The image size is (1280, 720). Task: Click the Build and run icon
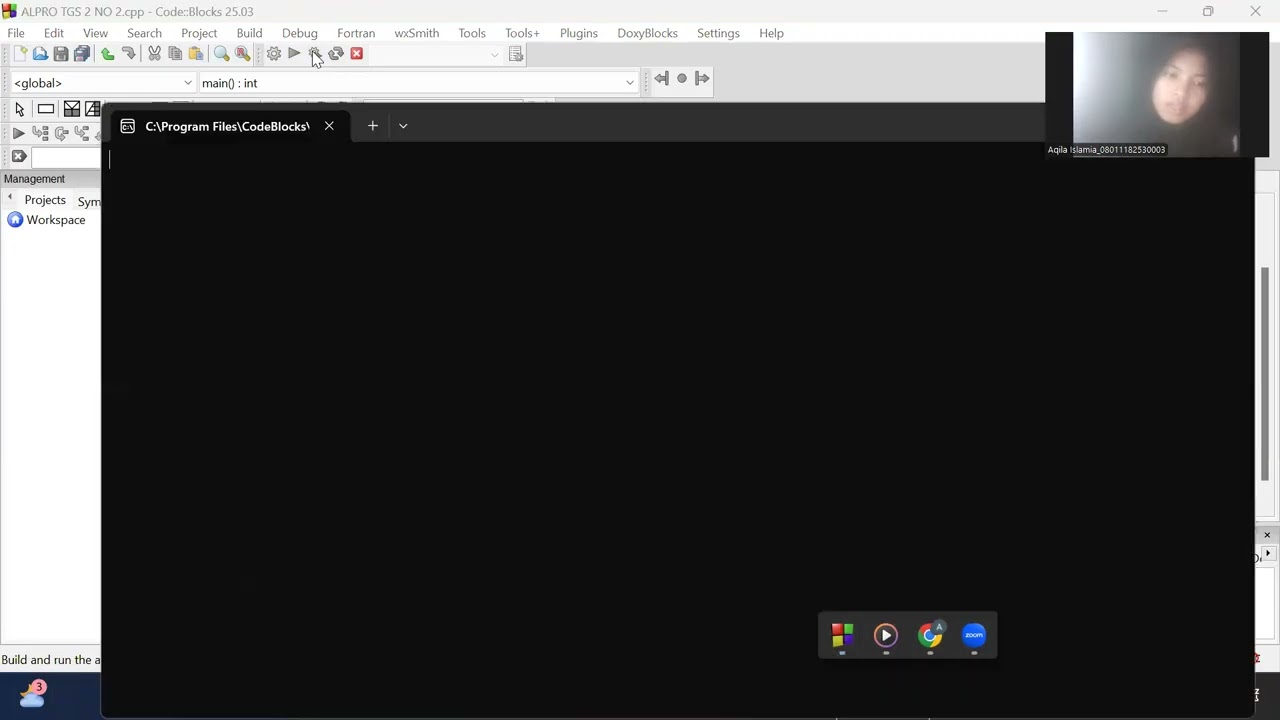[315, 54]
